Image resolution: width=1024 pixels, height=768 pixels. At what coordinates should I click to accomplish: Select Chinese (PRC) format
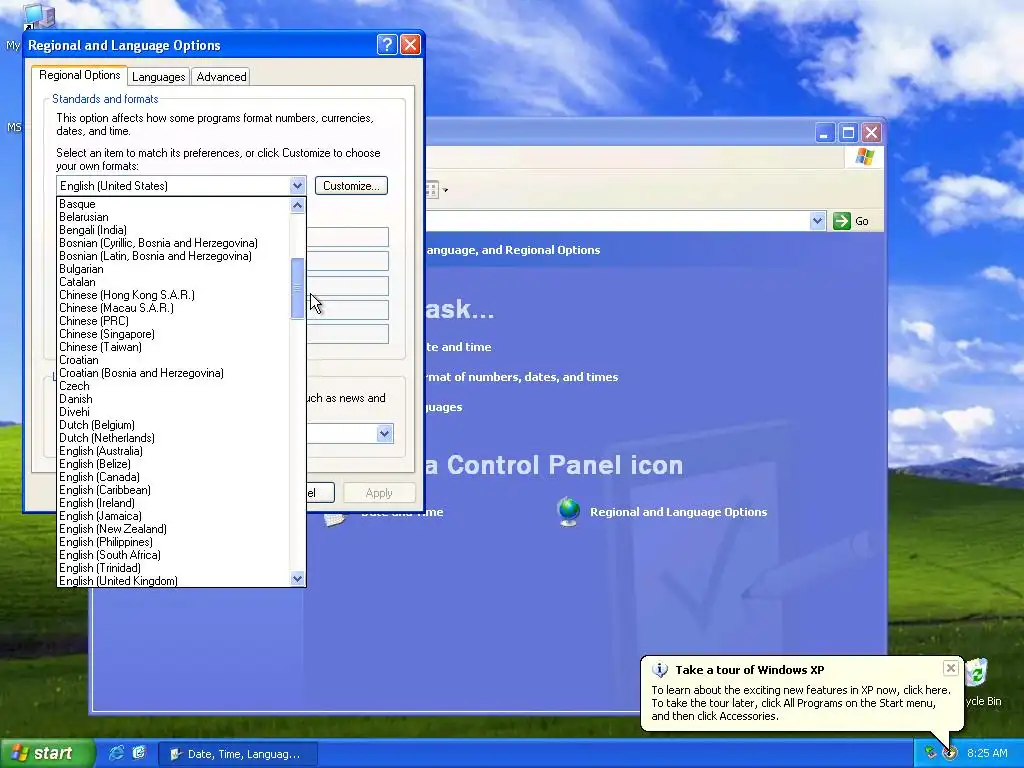click(173, 321)
